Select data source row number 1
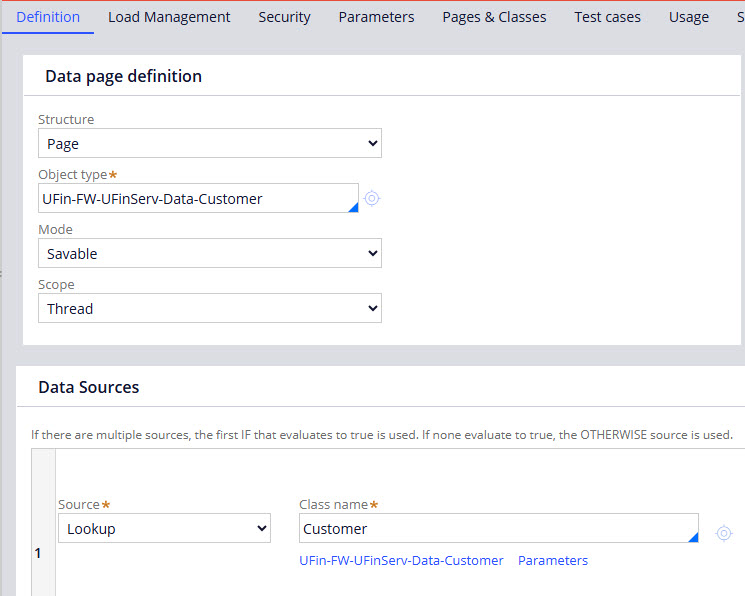This screenshot has height=596, width=745. [38, 551]
